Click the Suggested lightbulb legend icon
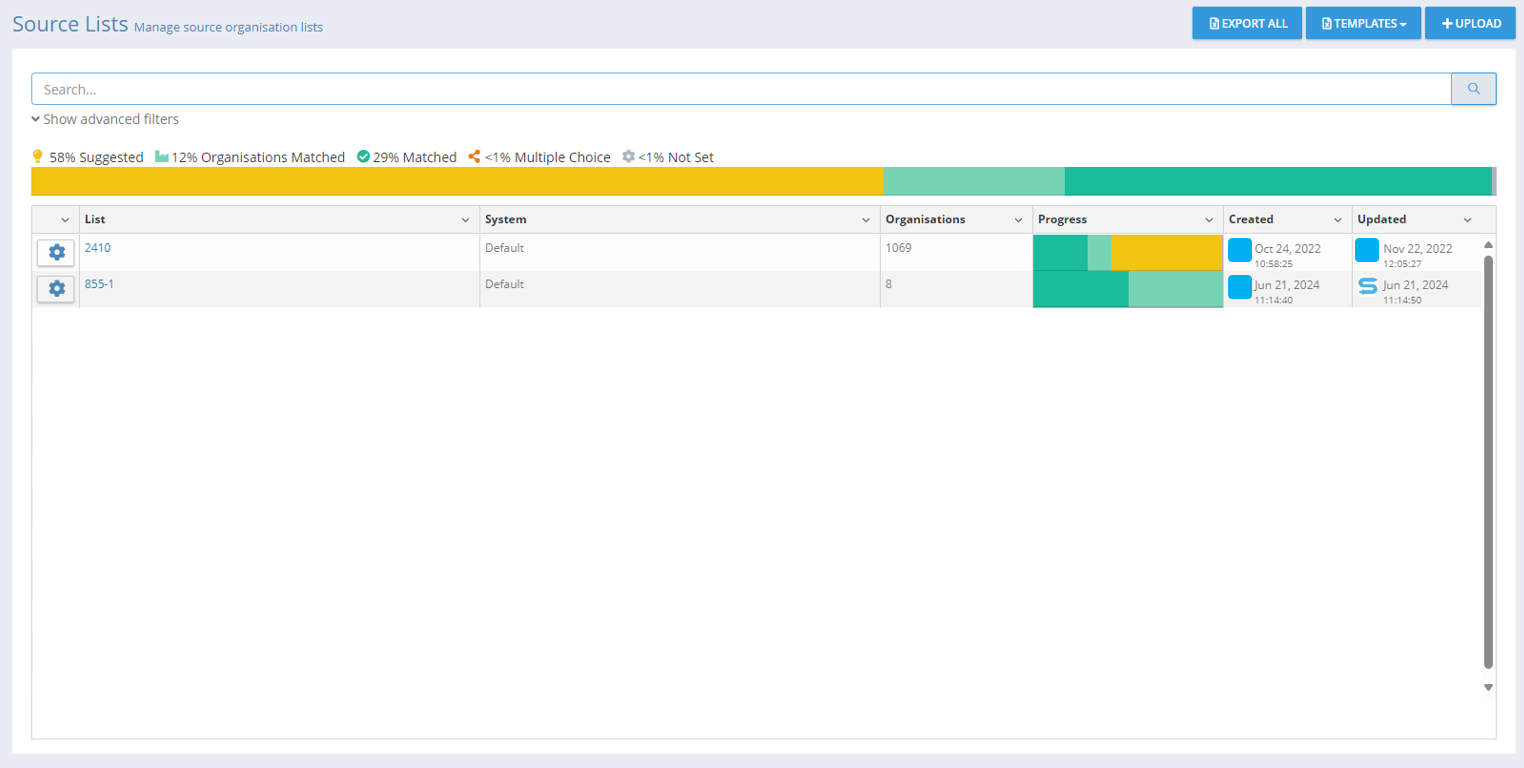The image size is (1524, 768). coord(38,157)
